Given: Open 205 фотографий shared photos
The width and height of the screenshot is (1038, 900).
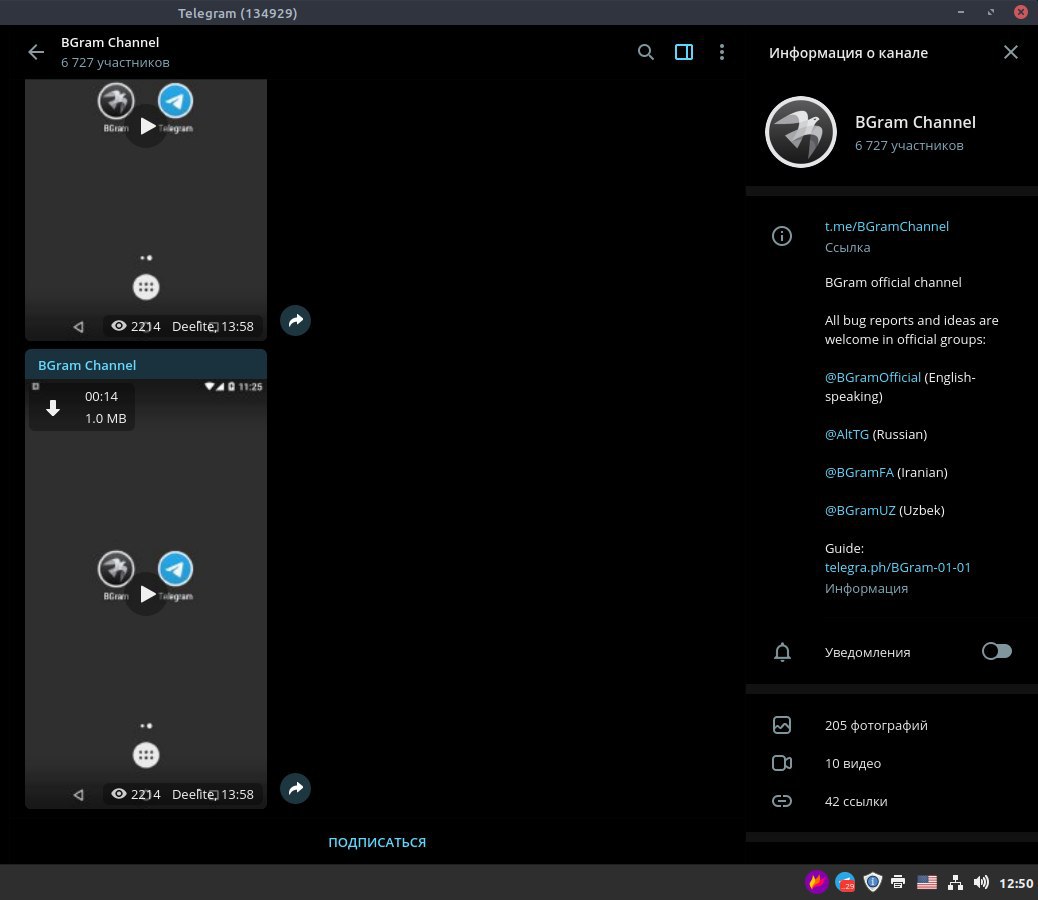Looking at the screenshot, I should 876,725.
